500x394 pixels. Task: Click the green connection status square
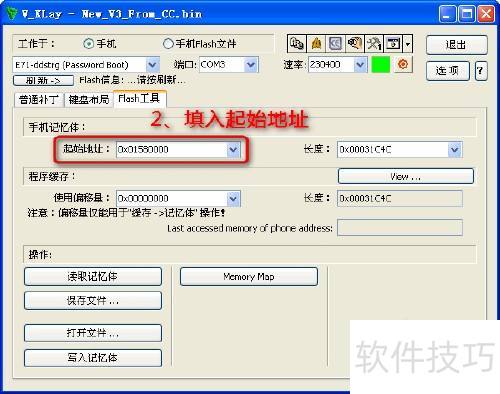click(x=380, y=64)
